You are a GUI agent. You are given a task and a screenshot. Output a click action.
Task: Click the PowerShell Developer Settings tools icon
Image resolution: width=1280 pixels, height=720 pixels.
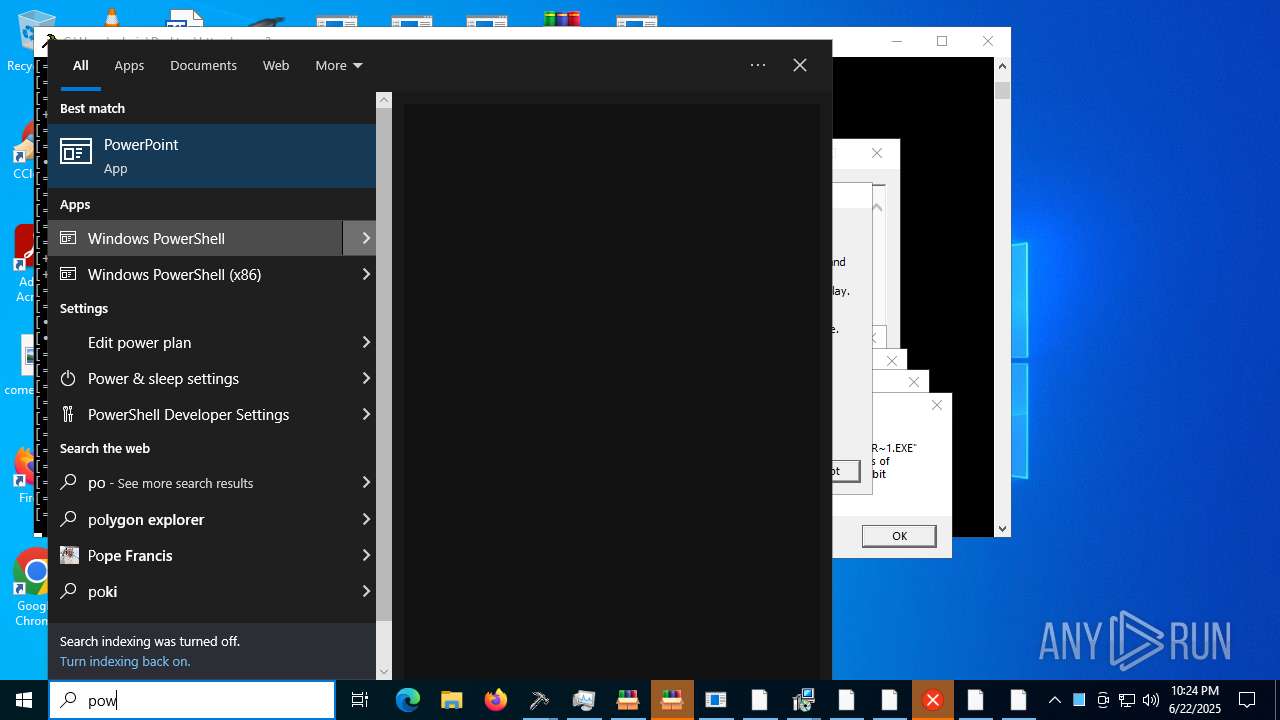click(68, 414)
